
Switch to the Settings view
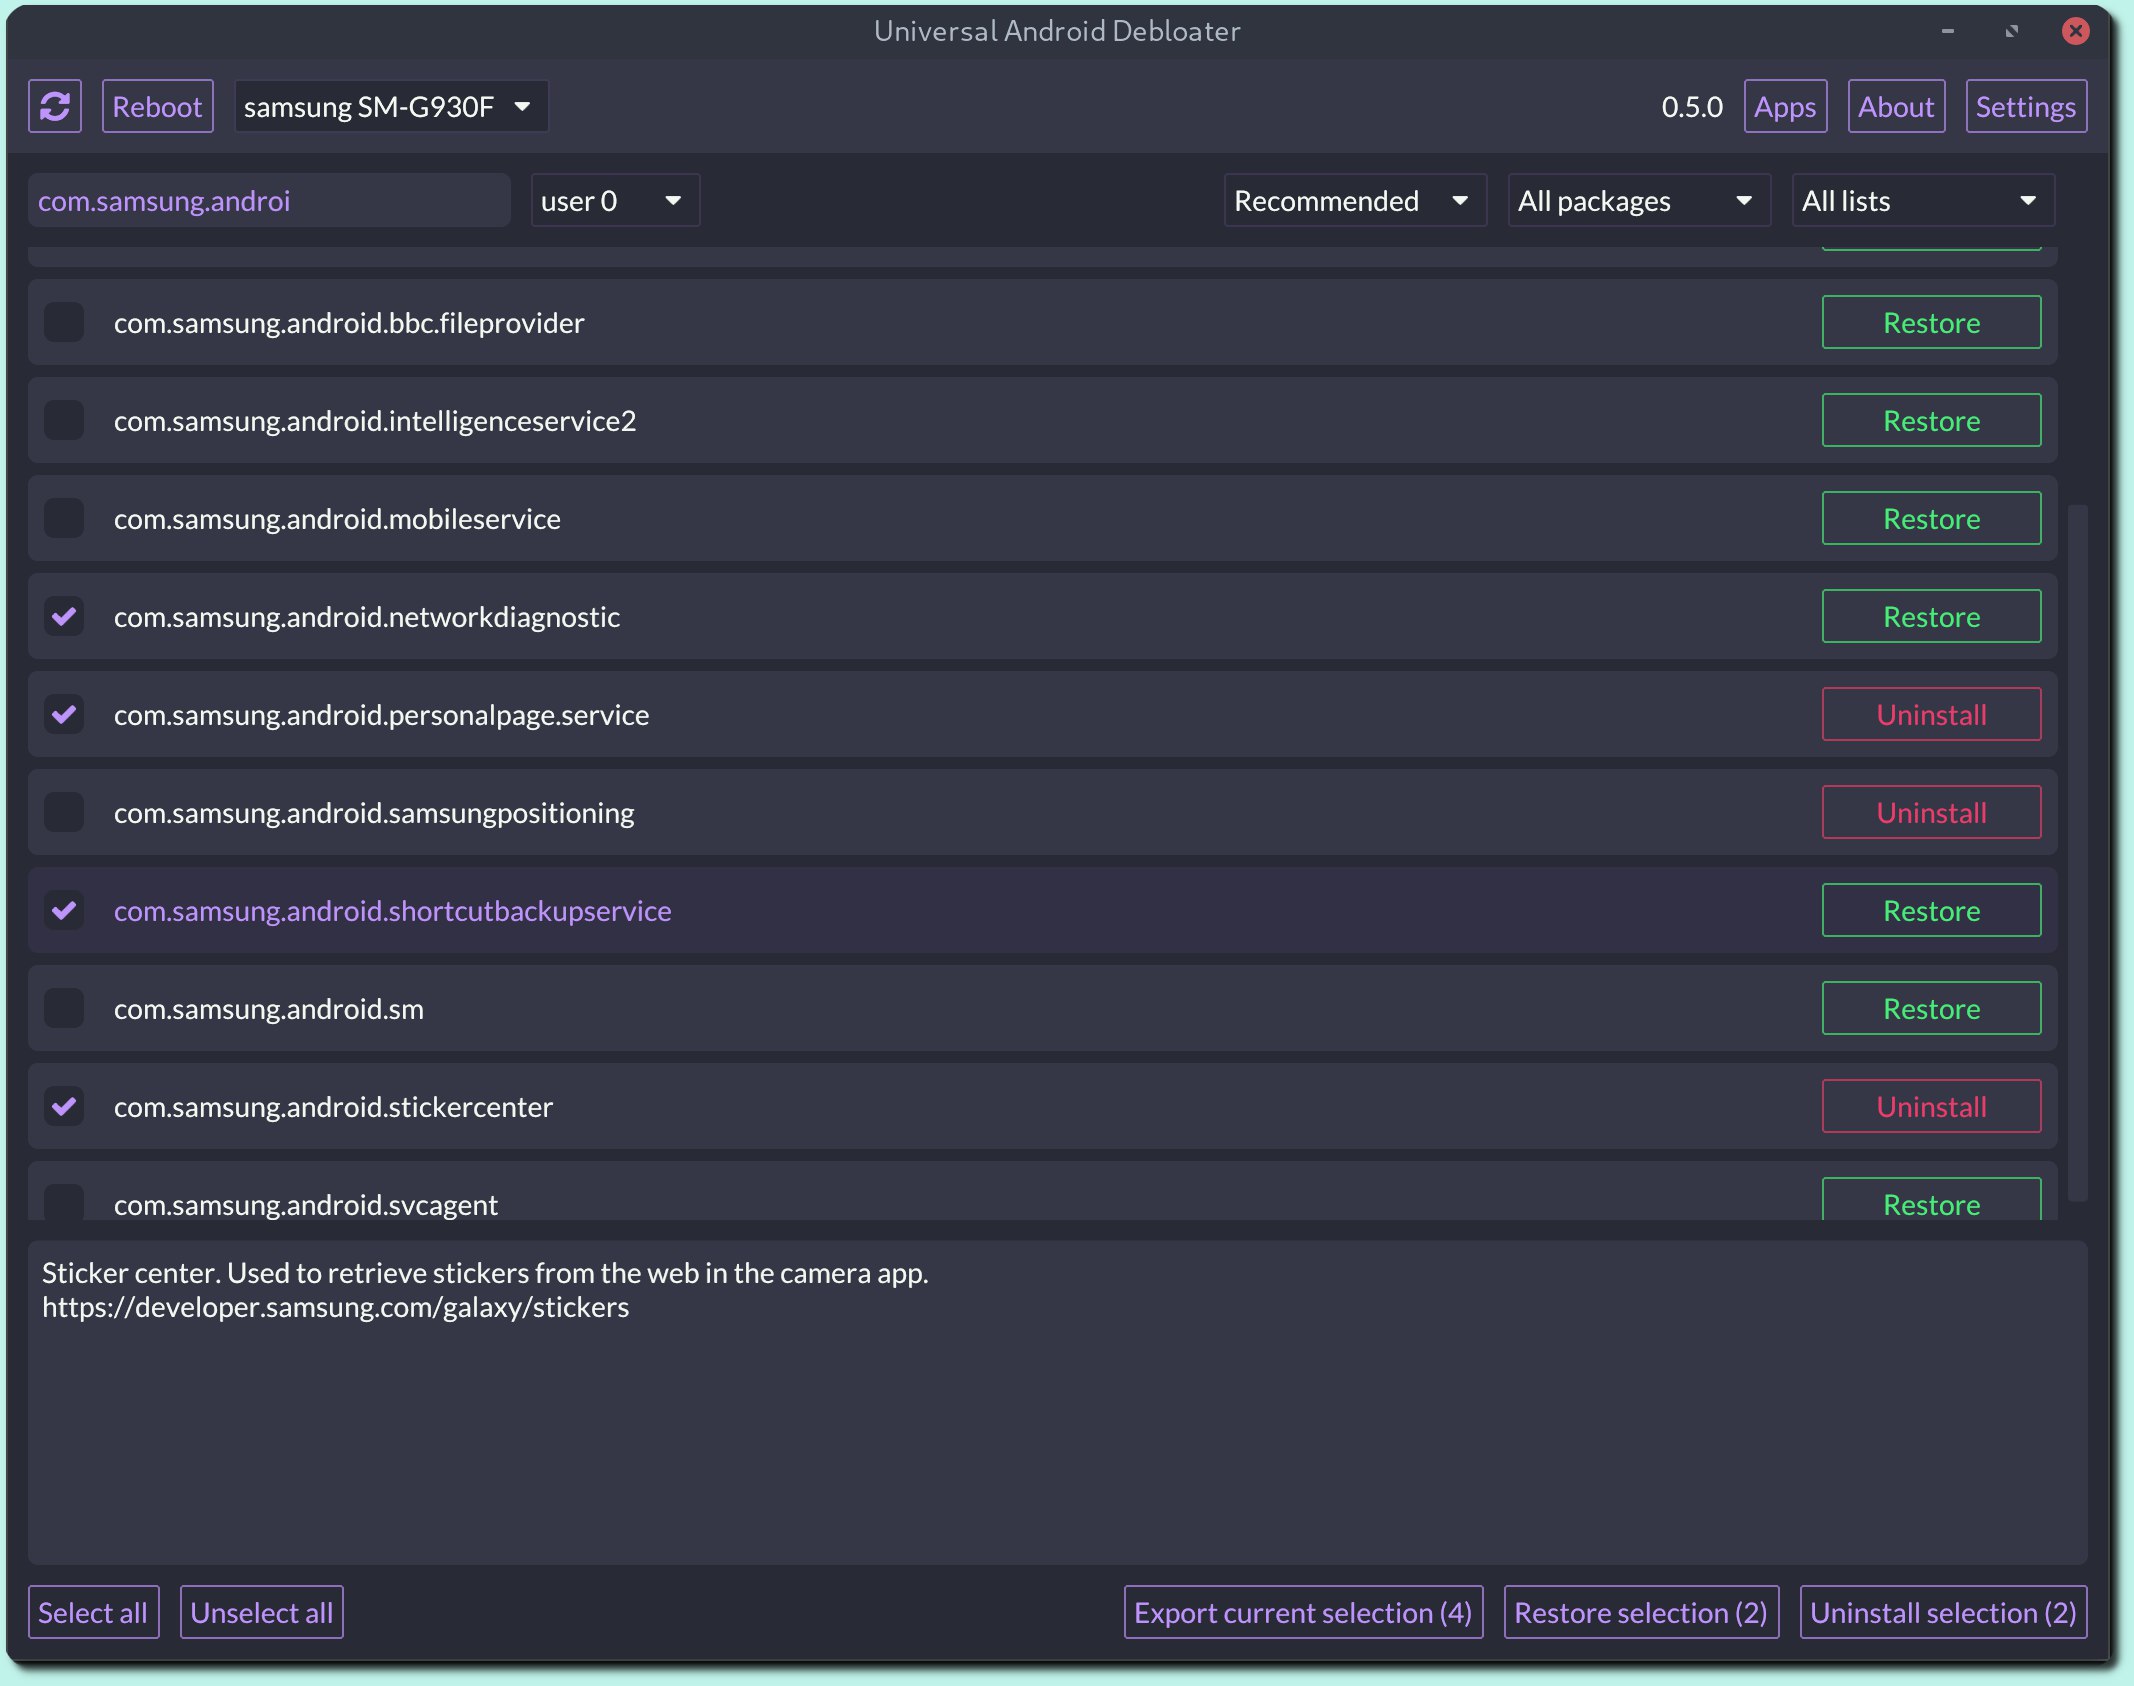point(2025,106)
